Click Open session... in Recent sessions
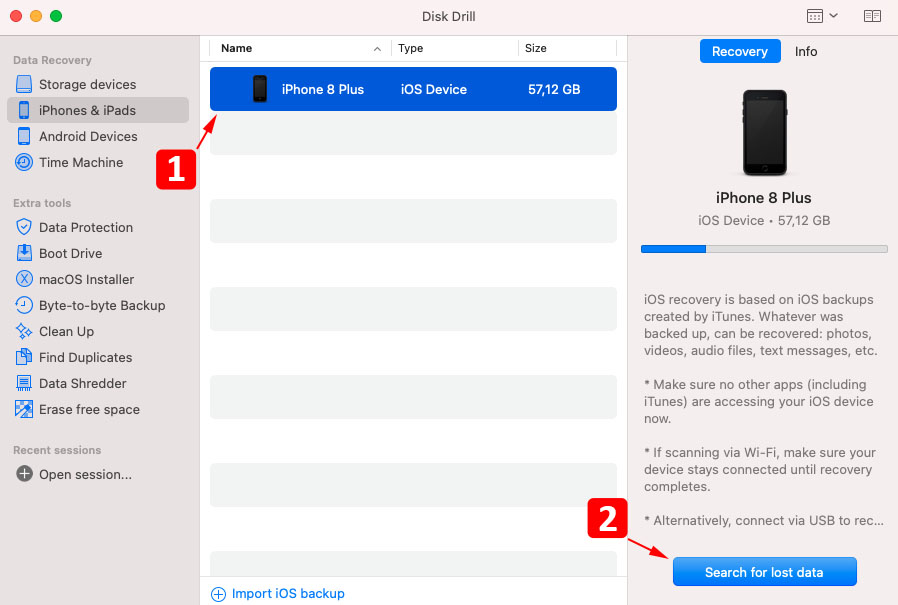Viewport: 898px width, 605px height. pos(85,474)
